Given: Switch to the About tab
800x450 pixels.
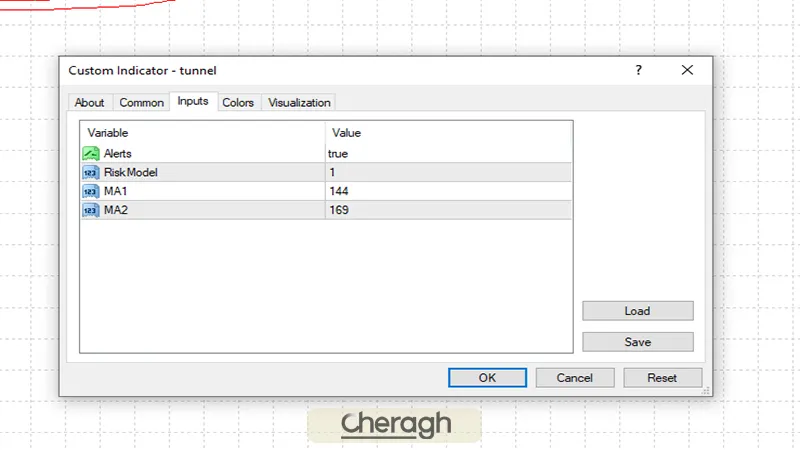Looking at the screenshot, I should (89, 102).
